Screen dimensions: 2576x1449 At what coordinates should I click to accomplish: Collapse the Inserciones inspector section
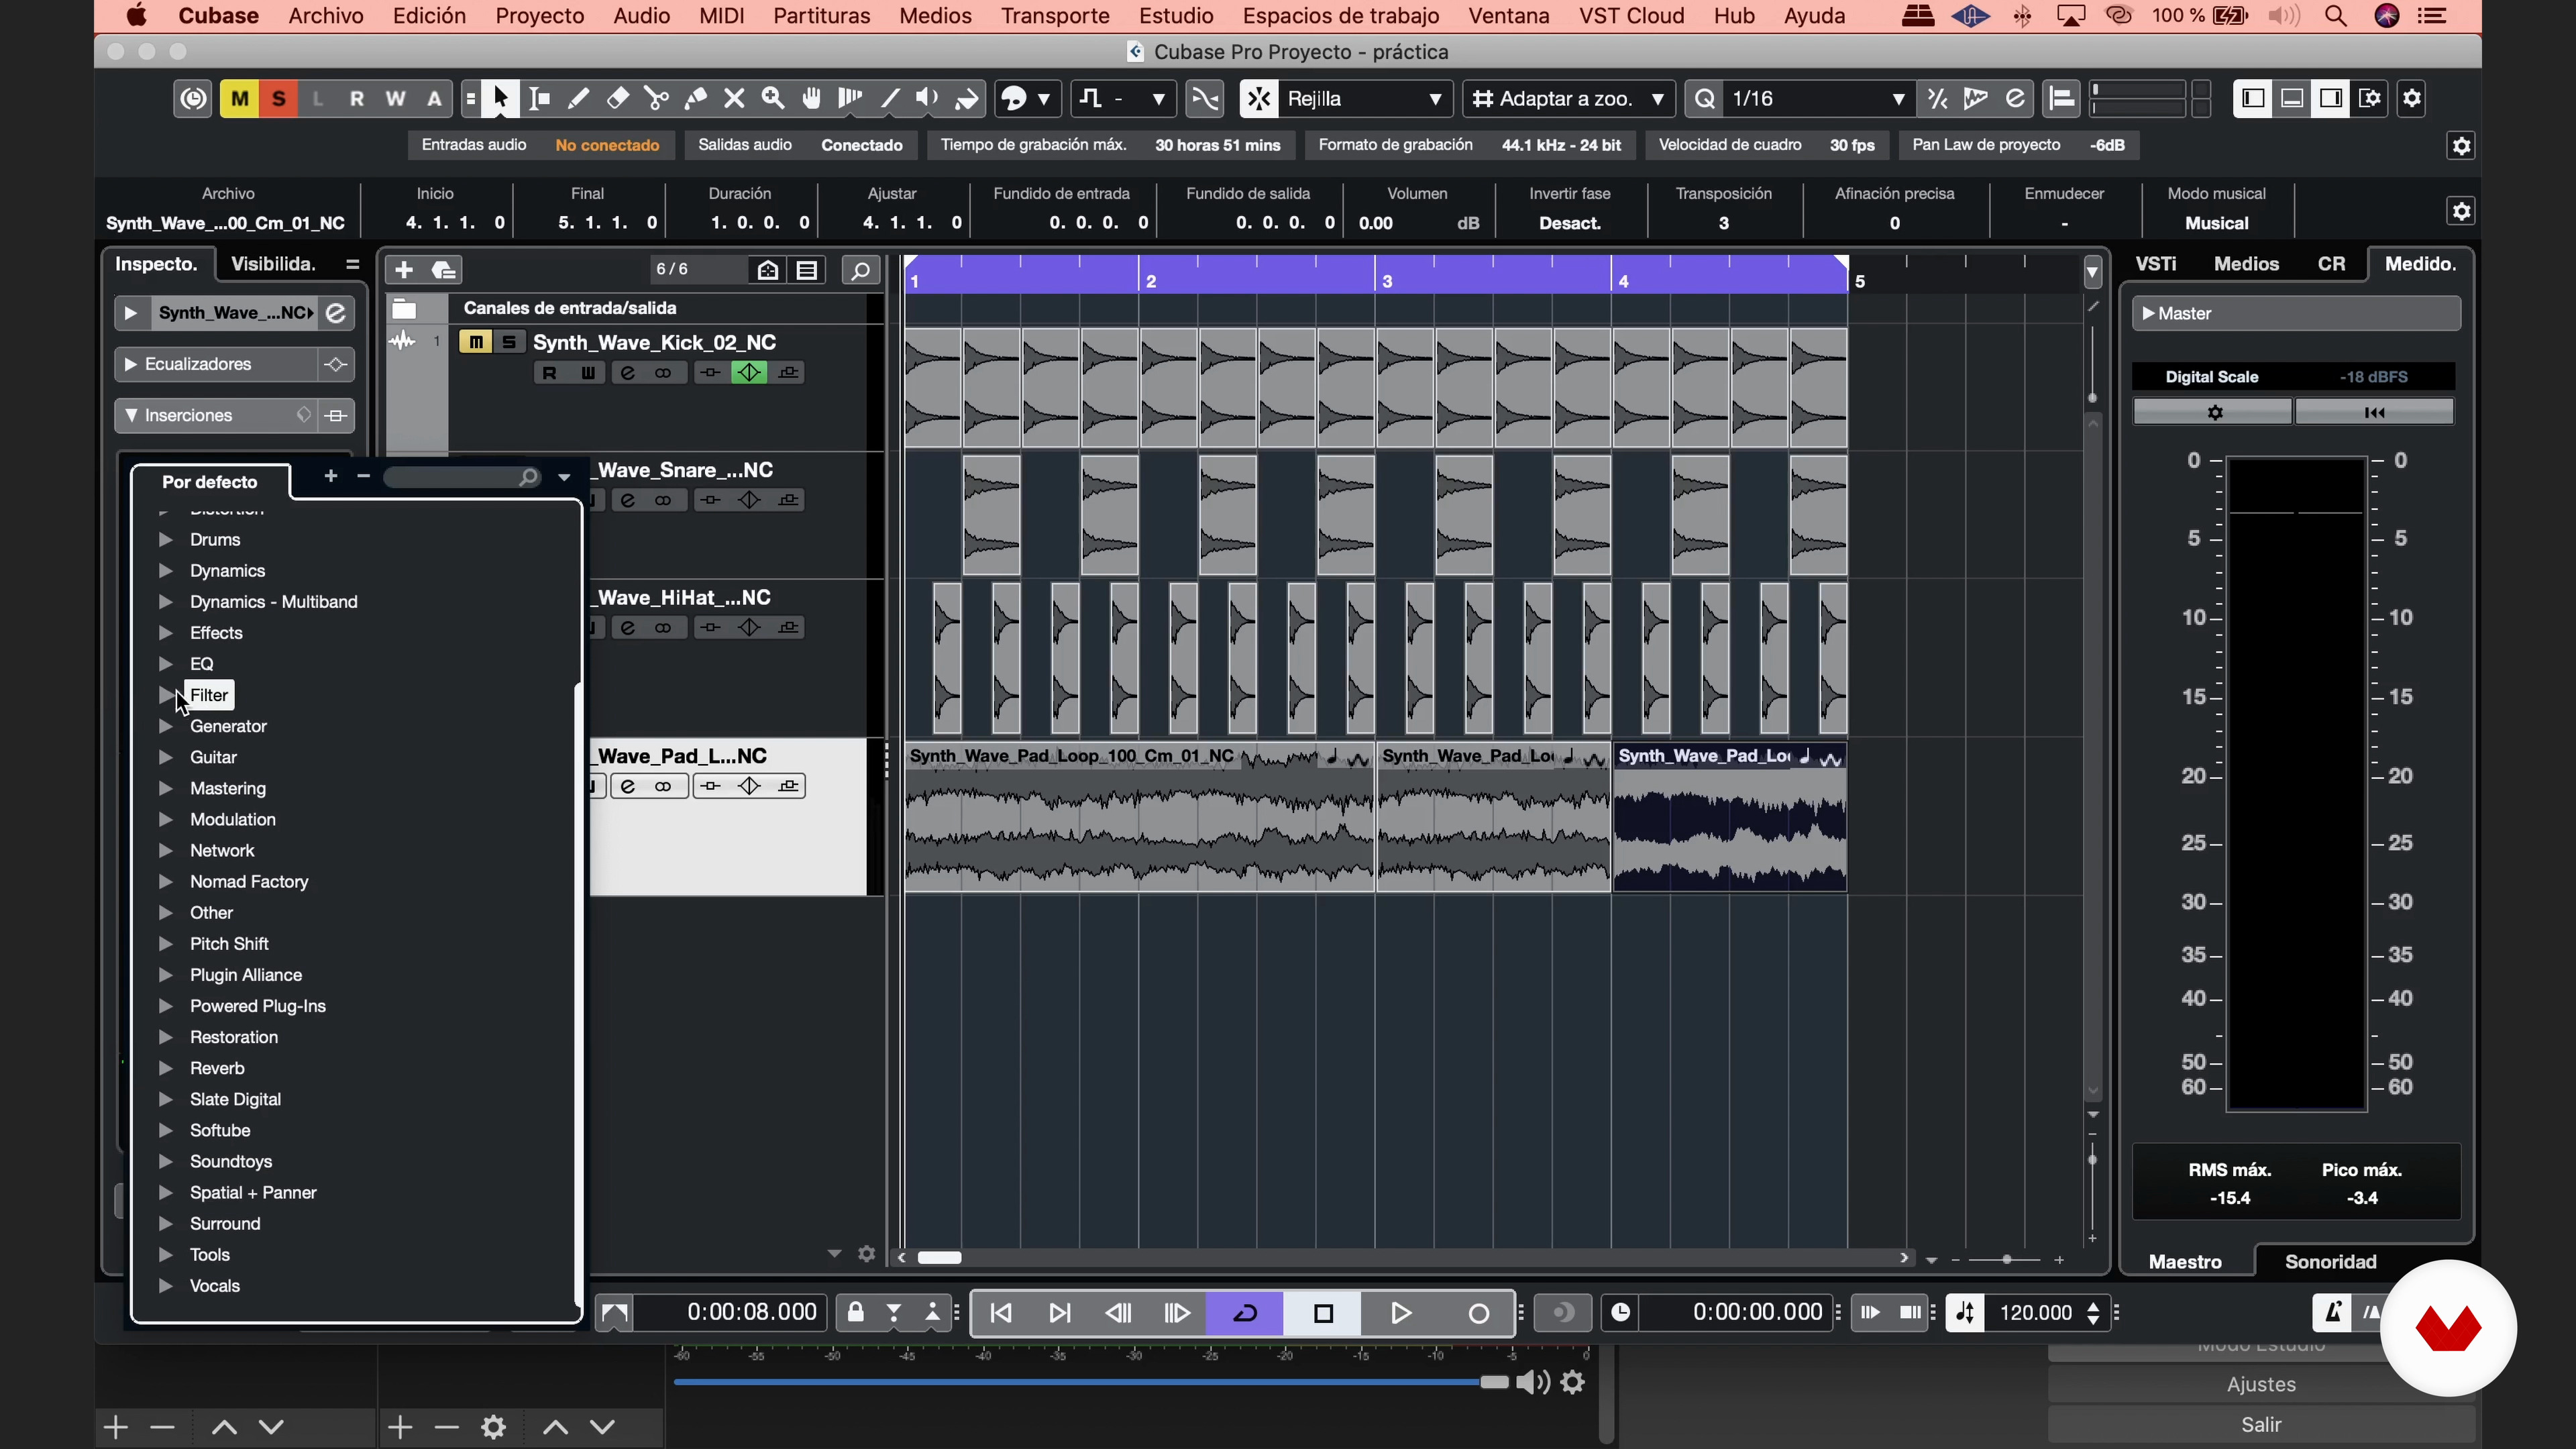(132, 415)
